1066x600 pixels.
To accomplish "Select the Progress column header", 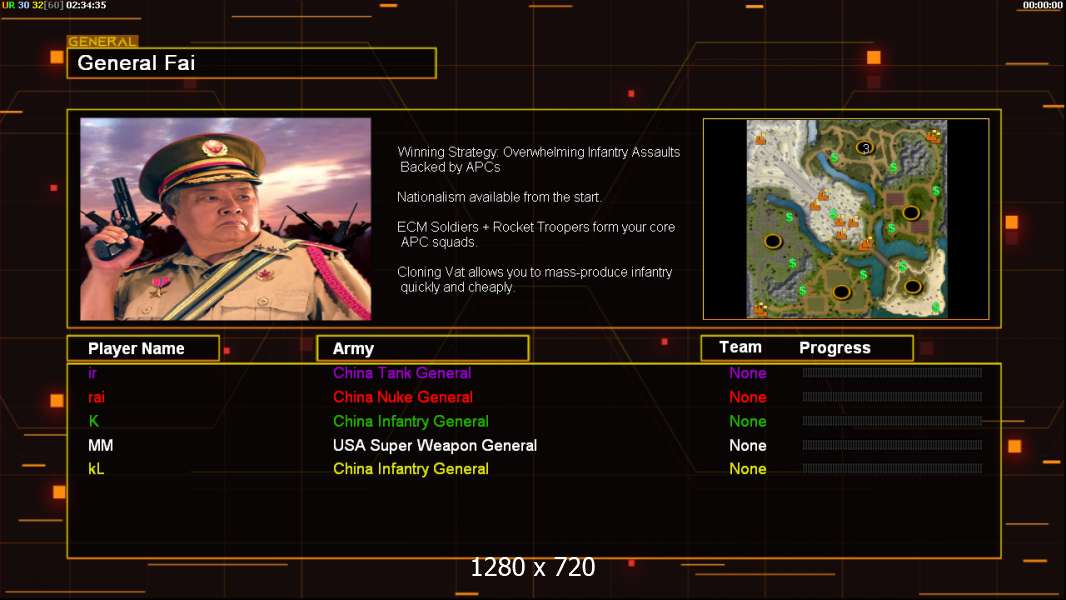I will click(x=835, y=348).
